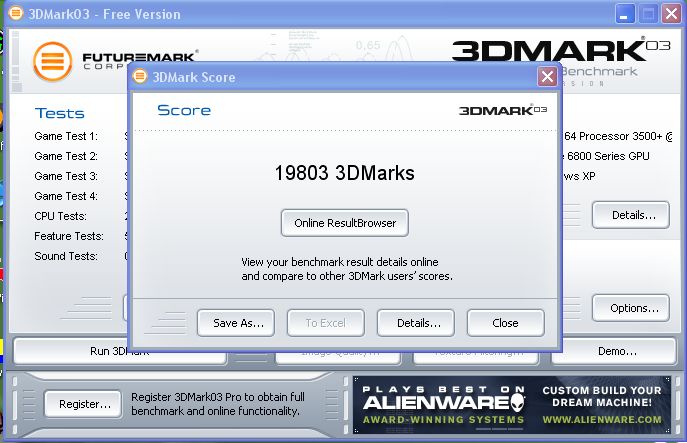Click the disabled To Excel button

pyautogui.click(x=326, y=323)
